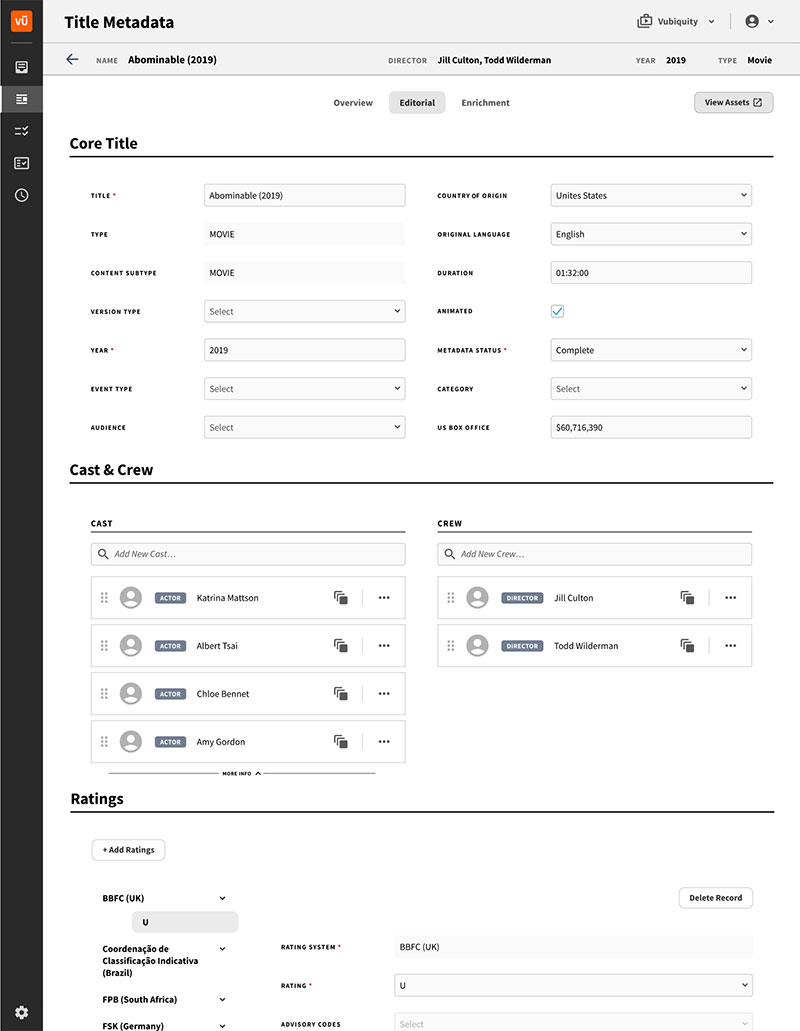800x1031 pixels.
Task: Click the Vubiquity organization icon
Action: (644, 21)
